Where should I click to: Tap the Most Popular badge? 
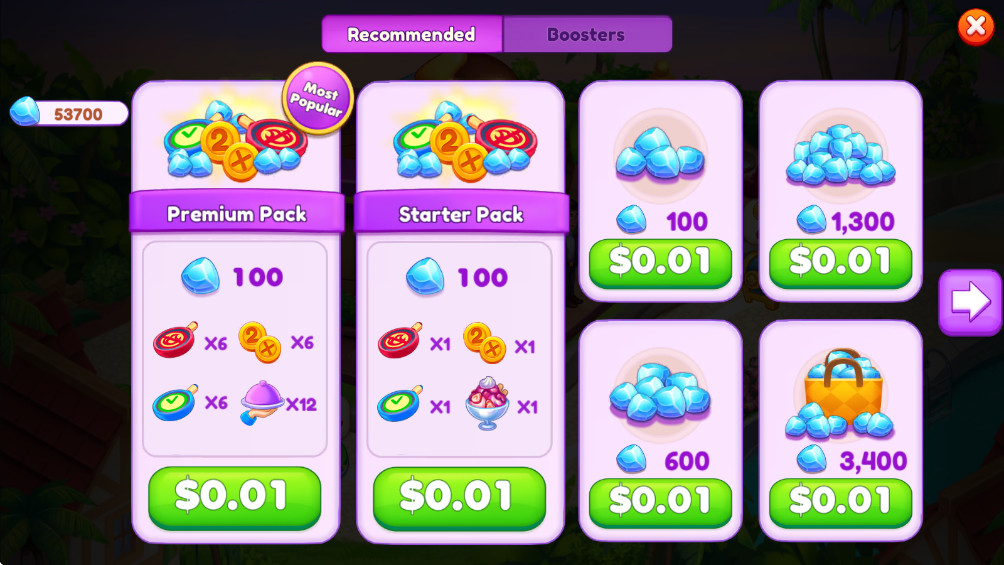pos(318,98)
